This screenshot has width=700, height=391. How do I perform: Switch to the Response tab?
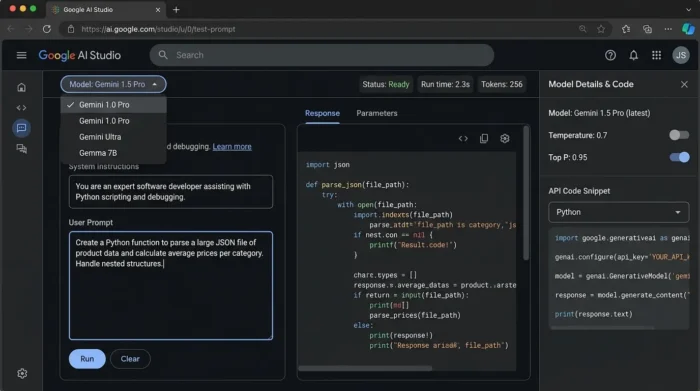click(322, 113)
